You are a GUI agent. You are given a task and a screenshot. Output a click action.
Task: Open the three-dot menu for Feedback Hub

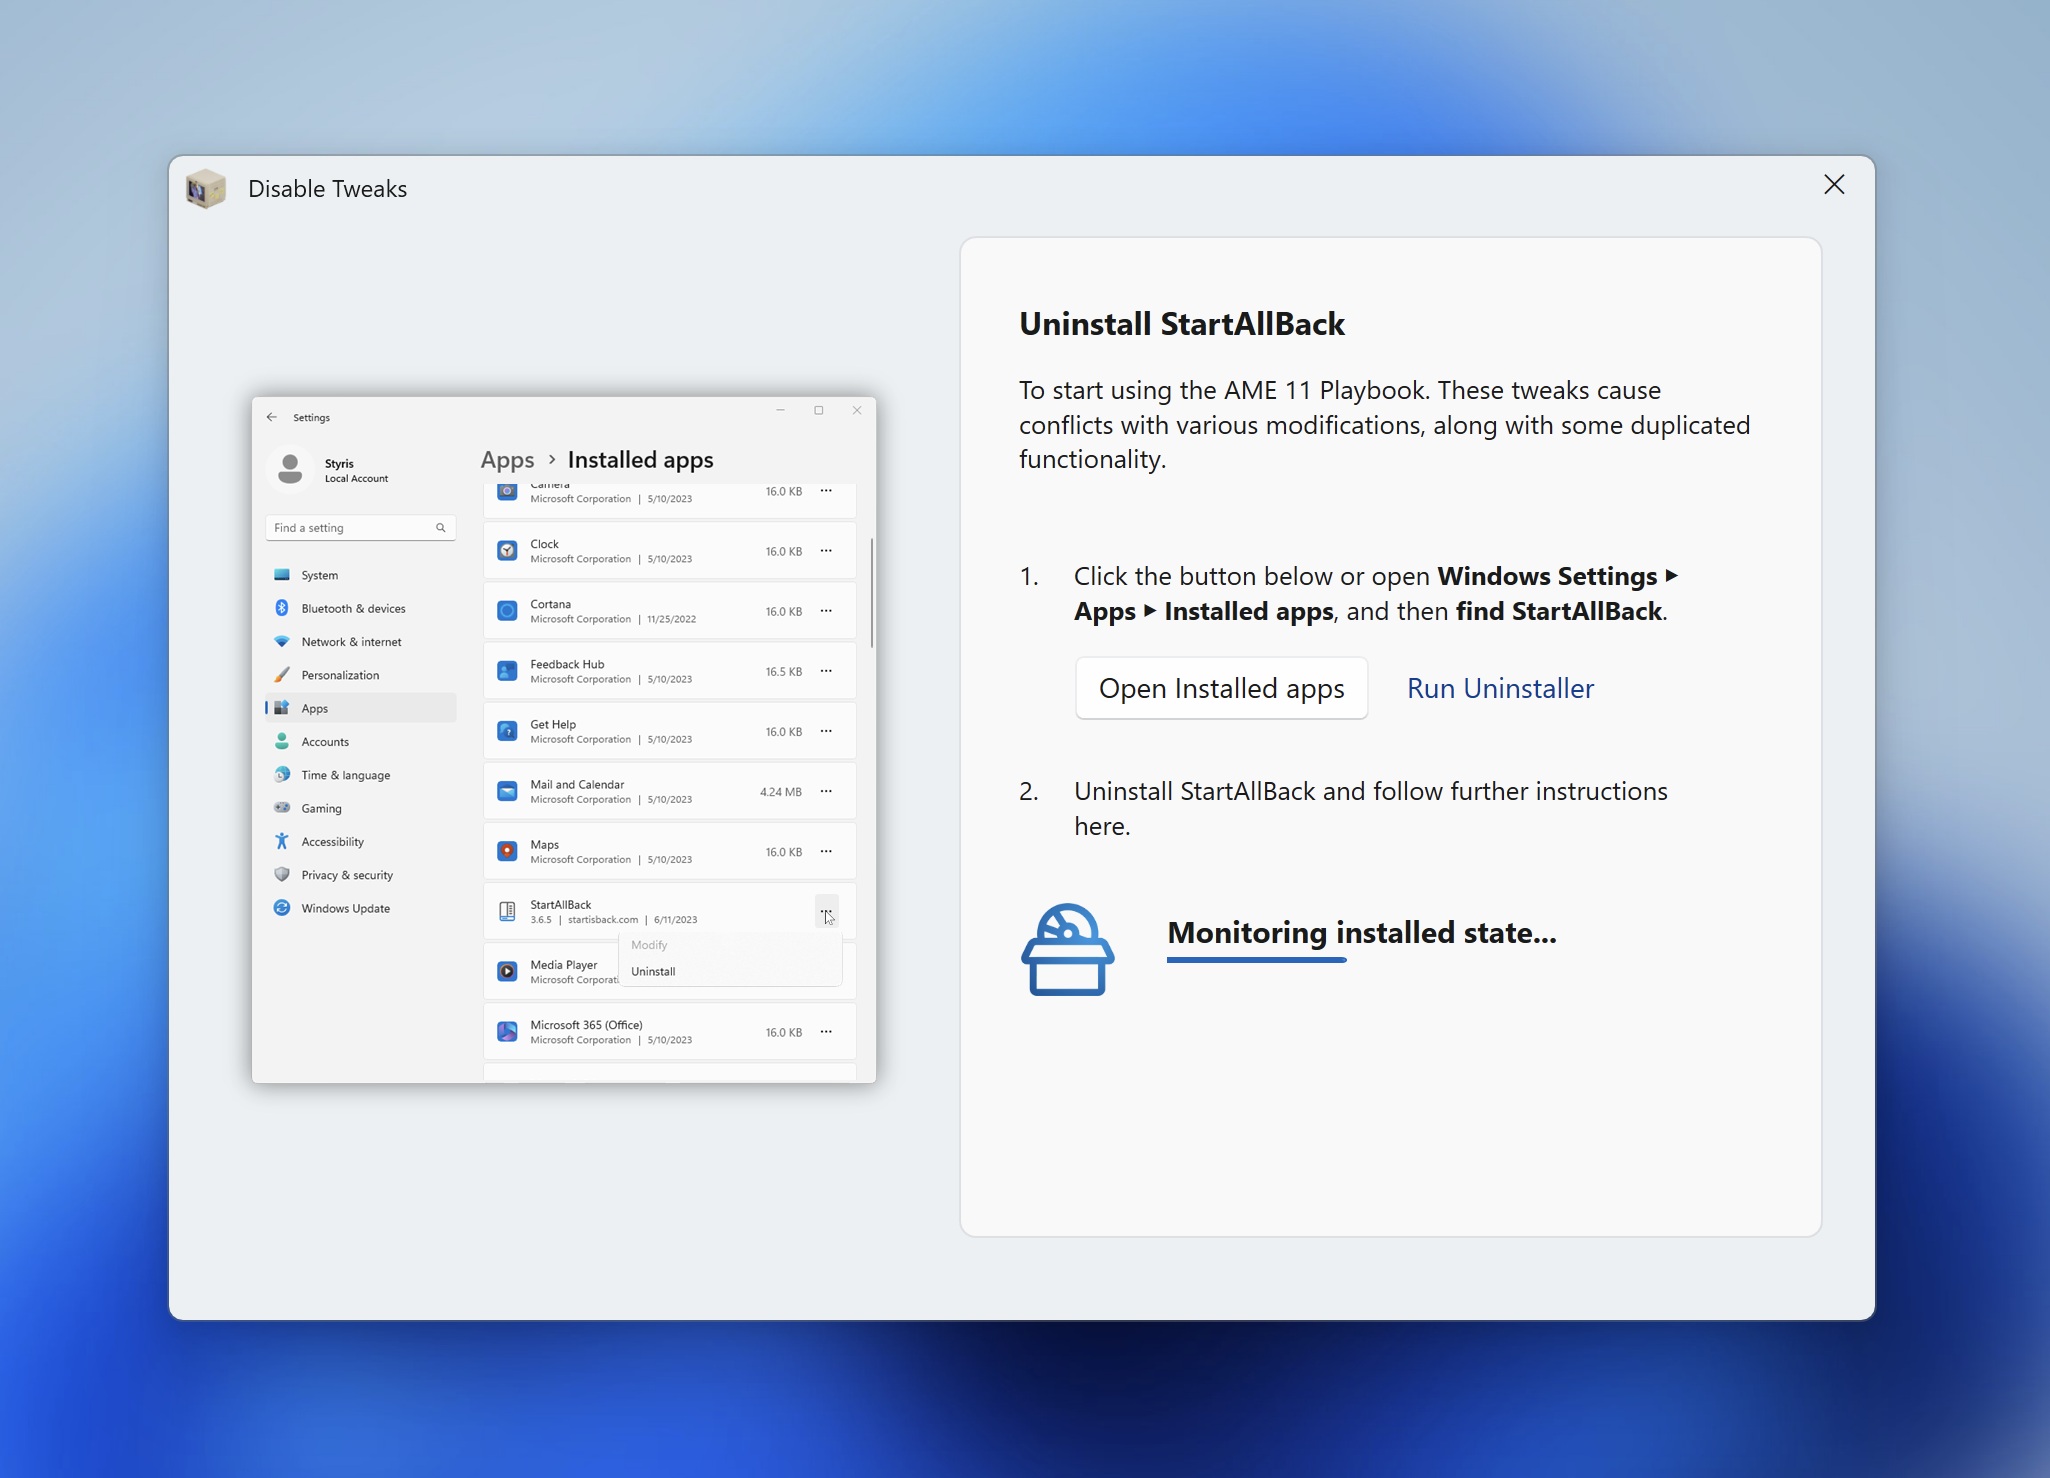pos(826,671)
